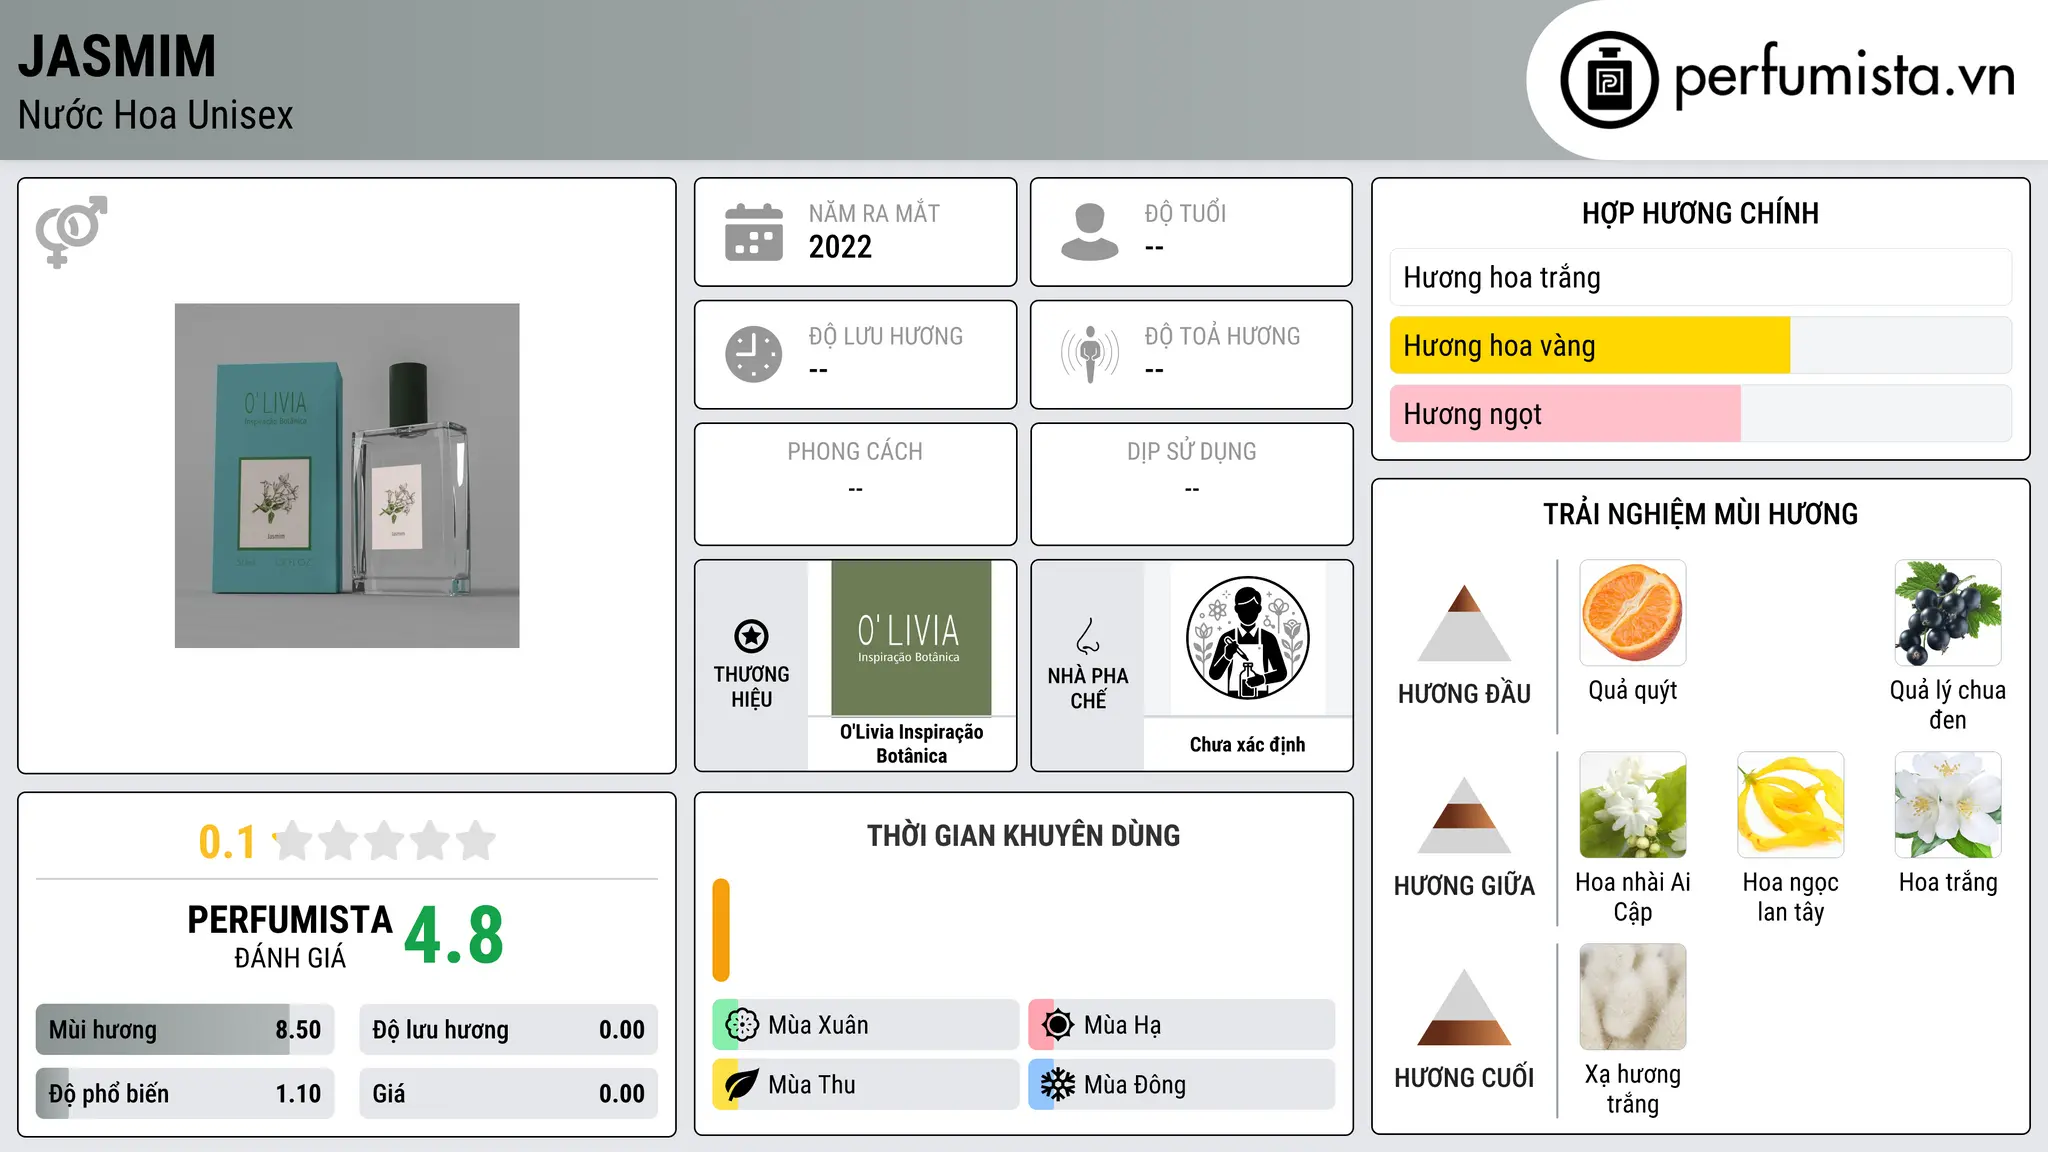Click the Thời gian khuyên dùng heading
This screenshot has width=2048, height=1152.
coord(1023,835)
